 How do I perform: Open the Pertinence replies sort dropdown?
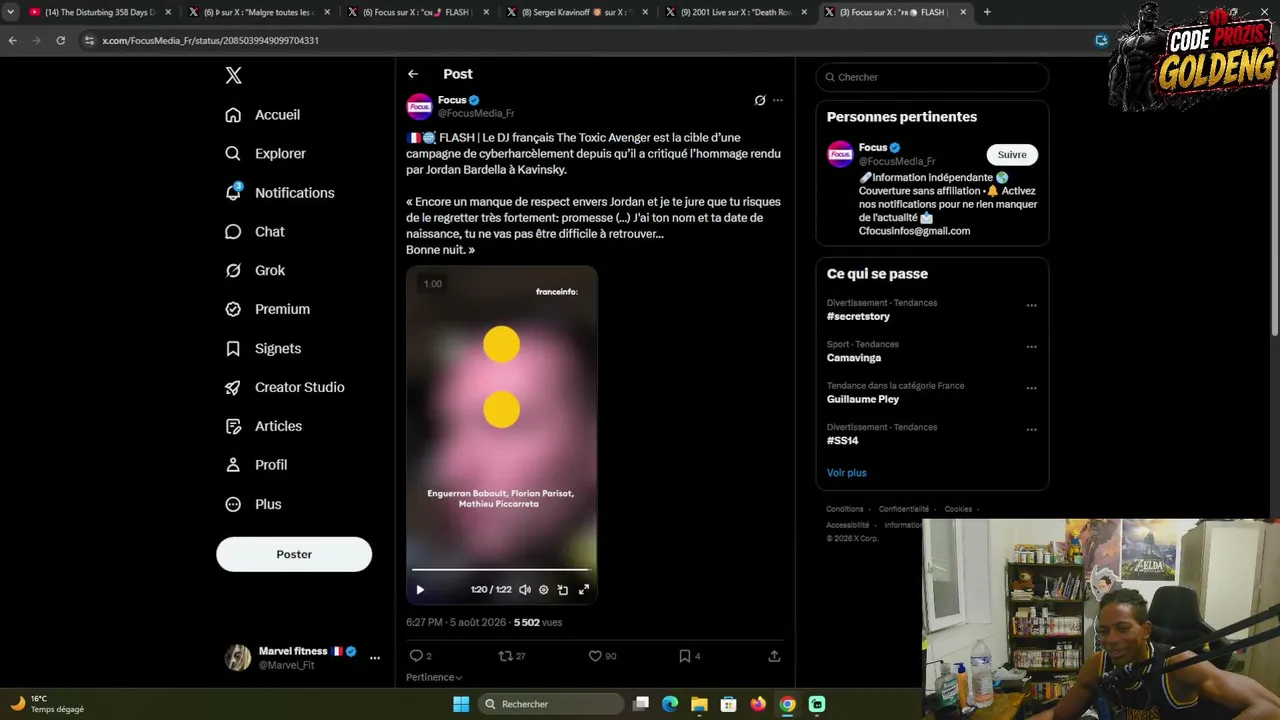pos(434,677)
